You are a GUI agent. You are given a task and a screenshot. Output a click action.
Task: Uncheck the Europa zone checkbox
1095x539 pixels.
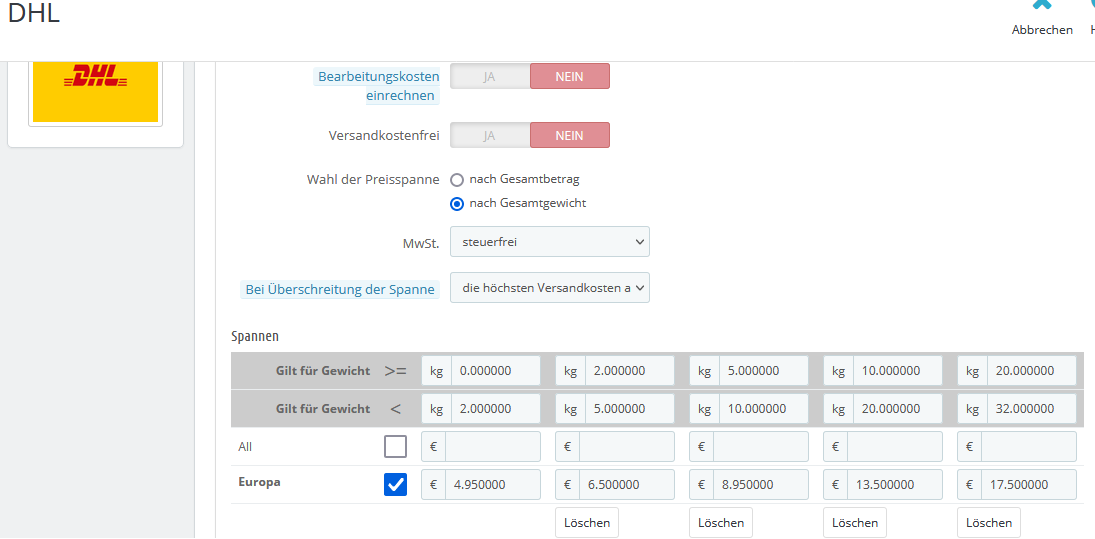(x=396, y=485)
